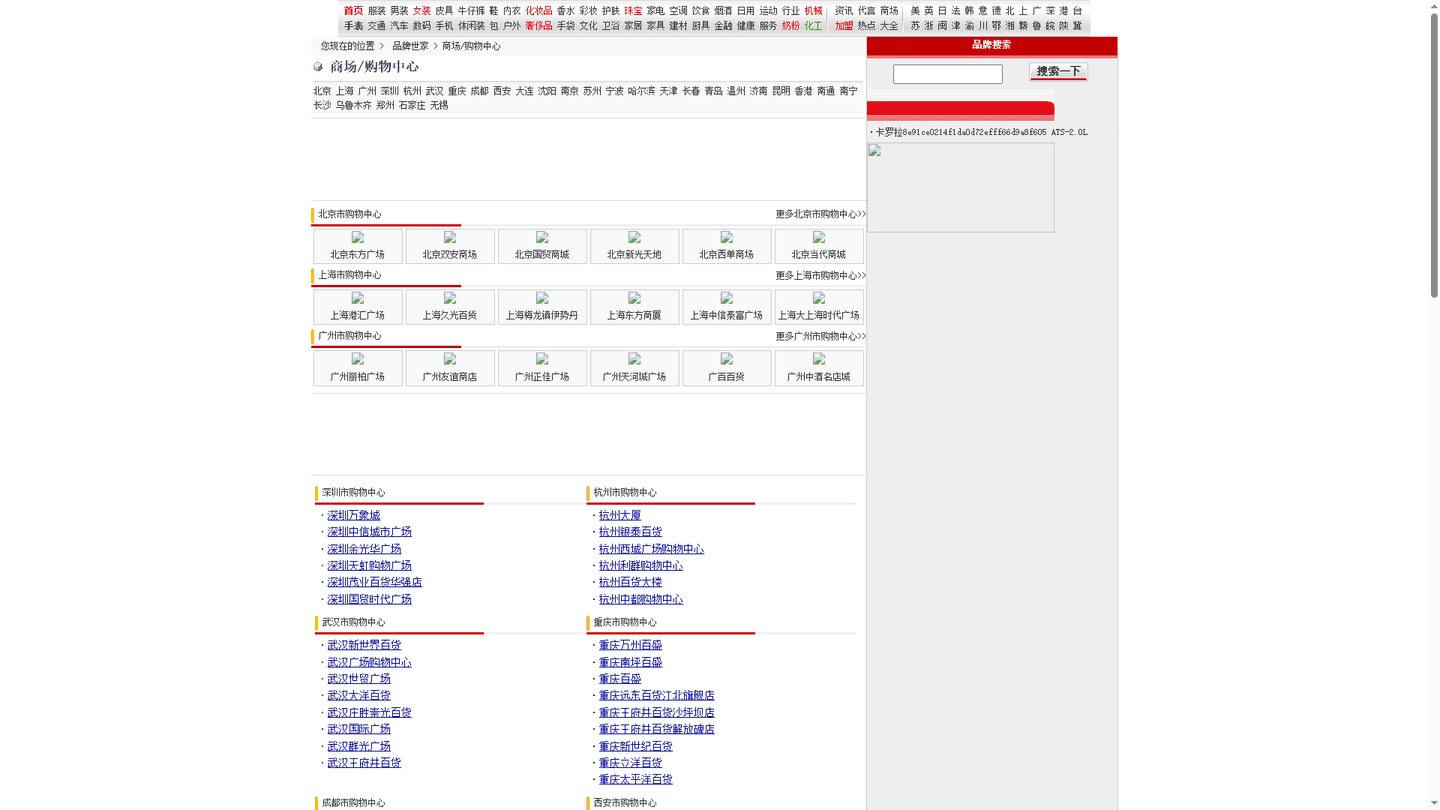Click 品牌世家 in the breadcrumb

pos(410,46)
